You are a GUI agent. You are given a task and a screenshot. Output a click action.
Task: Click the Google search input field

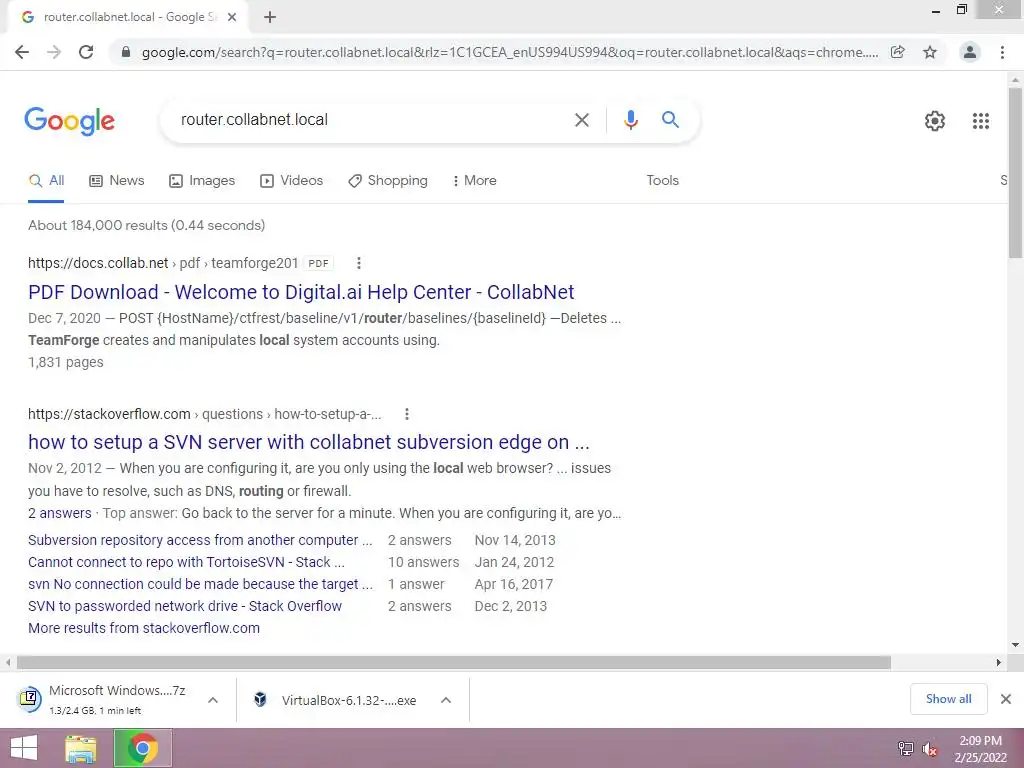point(372,120)
